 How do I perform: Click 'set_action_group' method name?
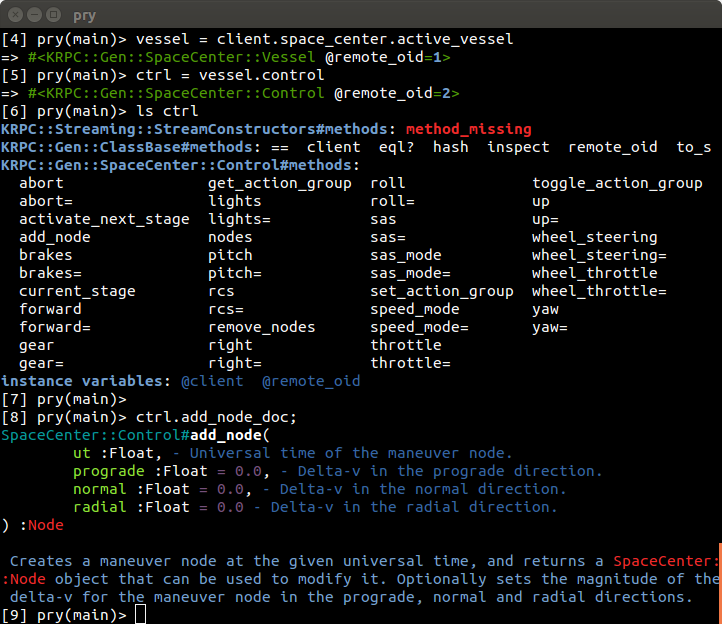point(442,291)
